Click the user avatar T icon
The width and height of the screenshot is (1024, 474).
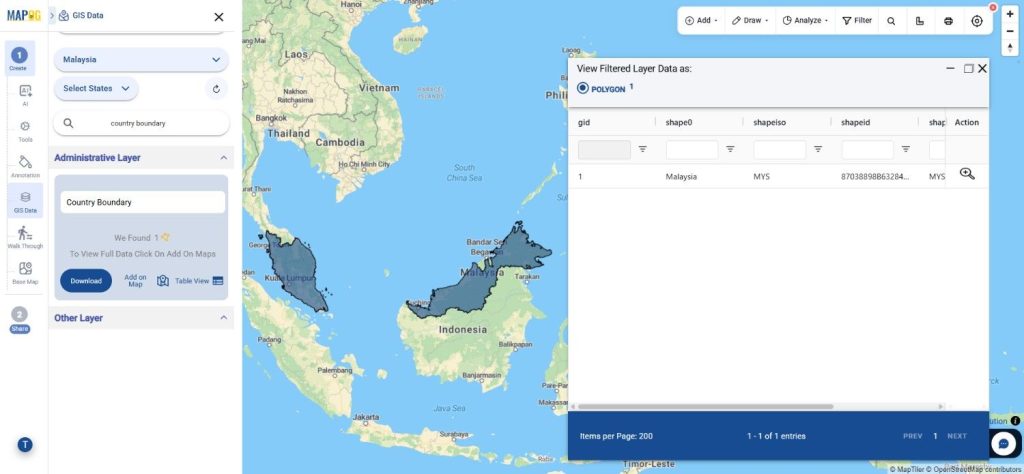pos(25,445)
